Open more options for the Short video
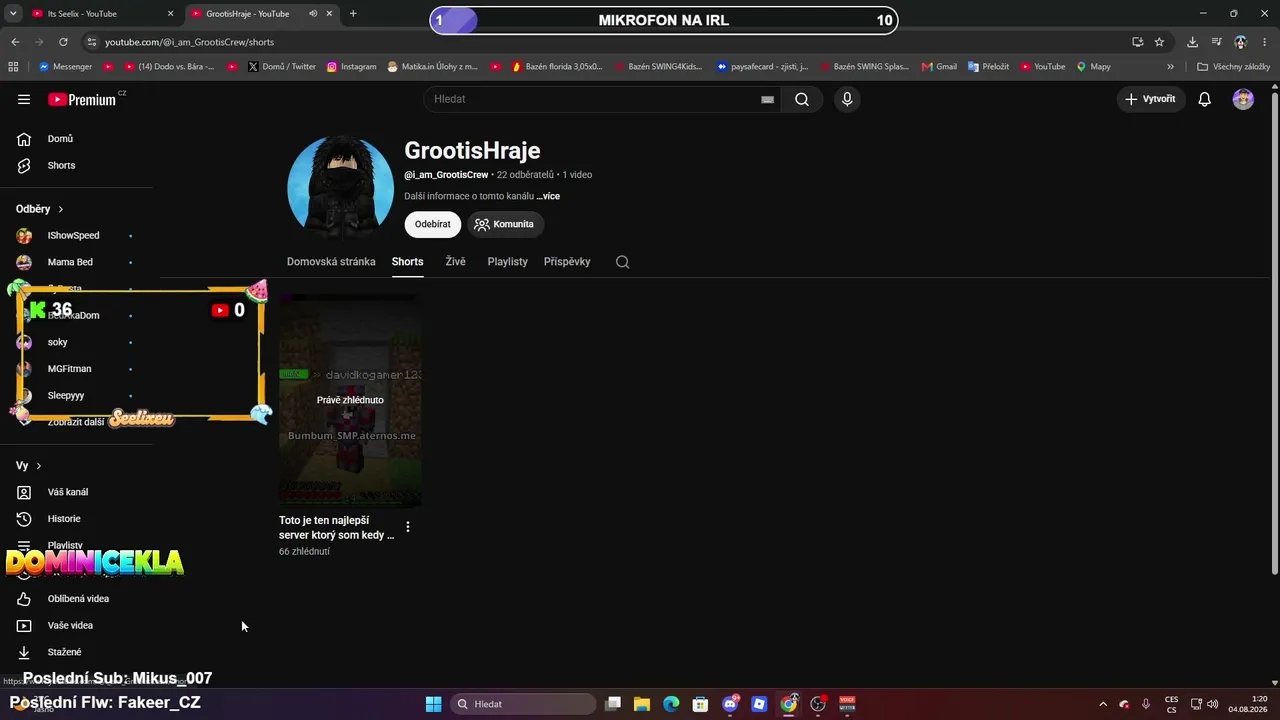This screenshot has width=1280, height=720. pyautogui.click(x=407, y=526)
